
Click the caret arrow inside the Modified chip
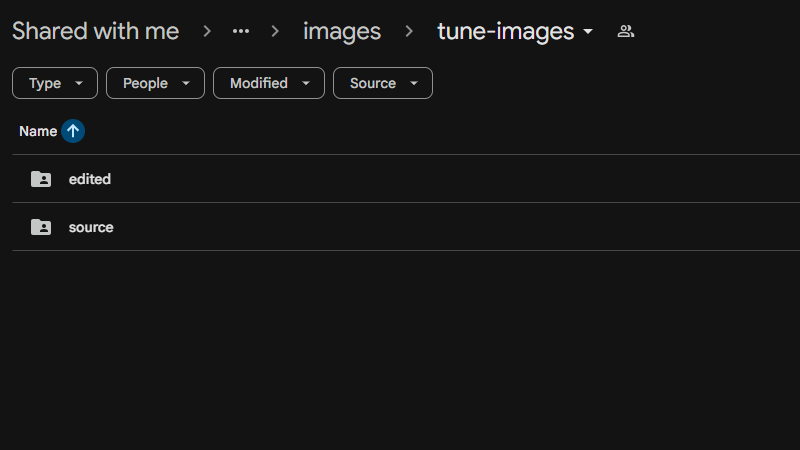pos(306,84)
